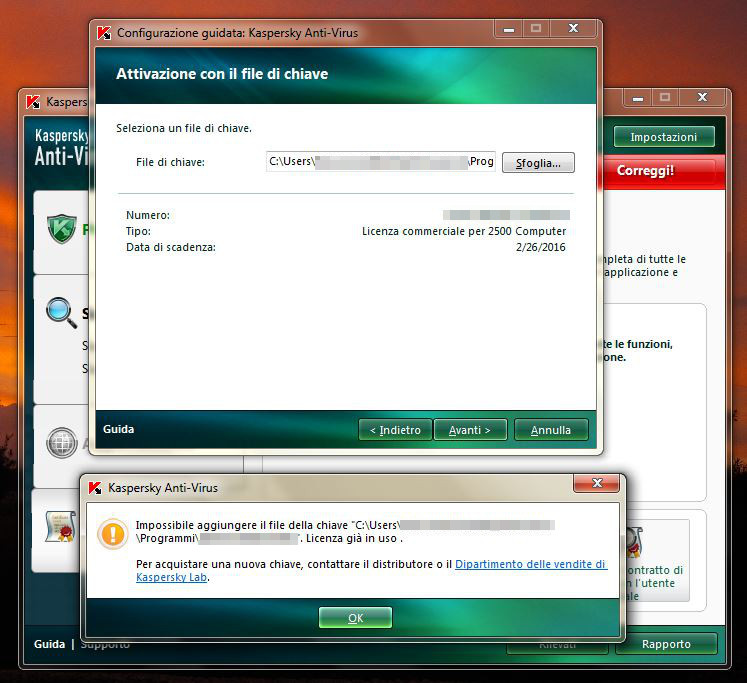747x683 pixels.
Task: Click the Sfoglia browse button
Action: point(538,162)
